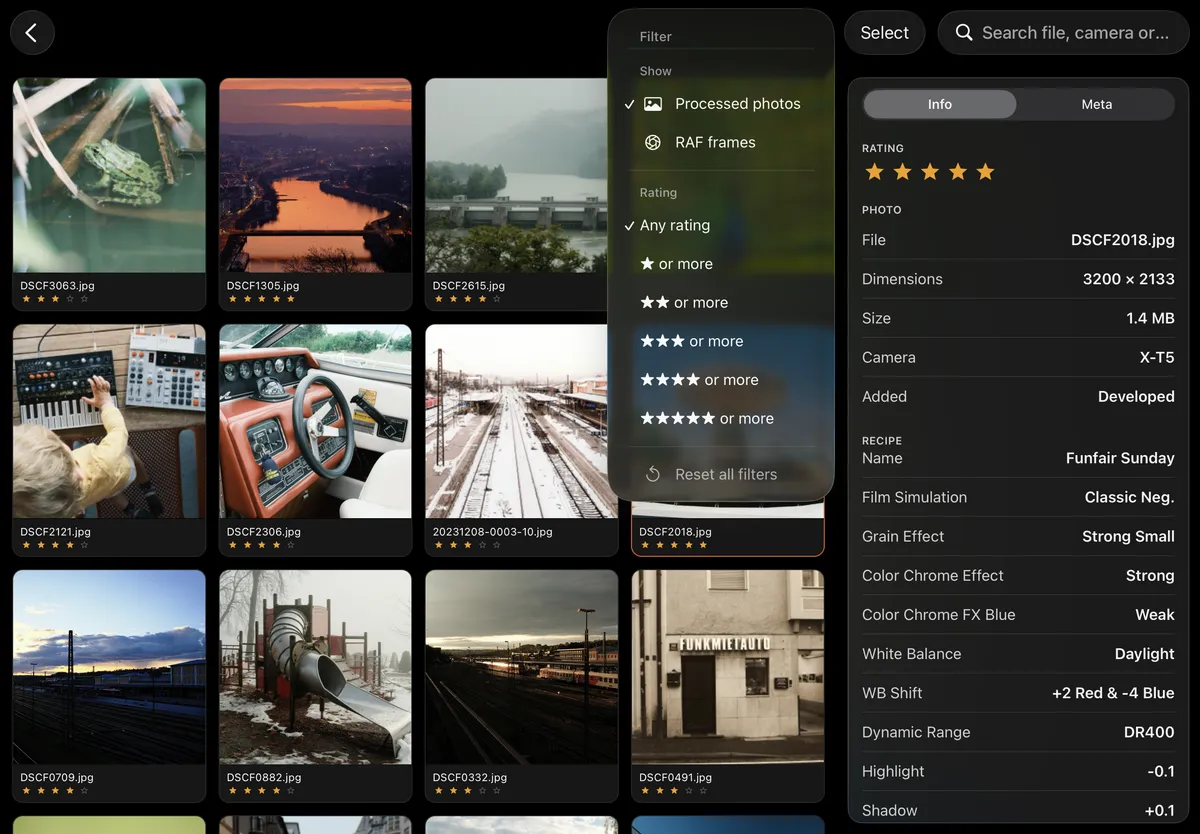
Task: Click the star rating under DSCF2306.jpg
Action: click(x=261, y=545)
